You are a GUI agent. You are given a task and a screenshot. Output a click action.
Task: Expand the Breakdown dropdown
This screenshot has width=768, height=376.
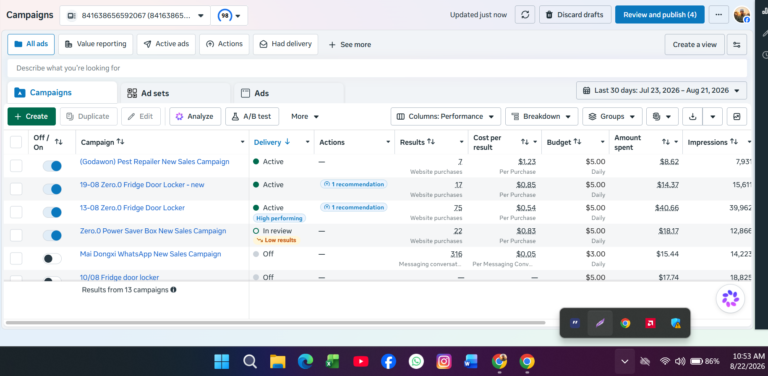pos(542,117)
